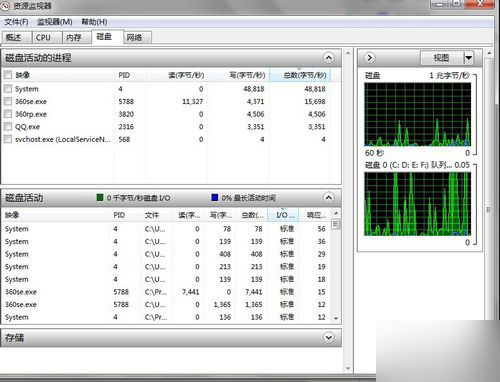
Task: Click the graphs pane scroll up arrow
Action: click(489, 53)
